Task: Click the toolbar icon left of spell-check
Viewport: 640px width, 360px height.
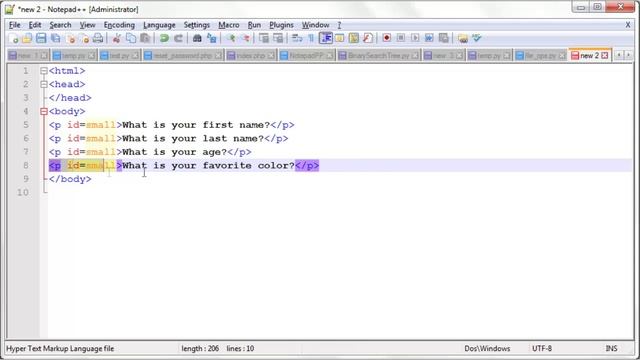Action: [x=462, y=38]
